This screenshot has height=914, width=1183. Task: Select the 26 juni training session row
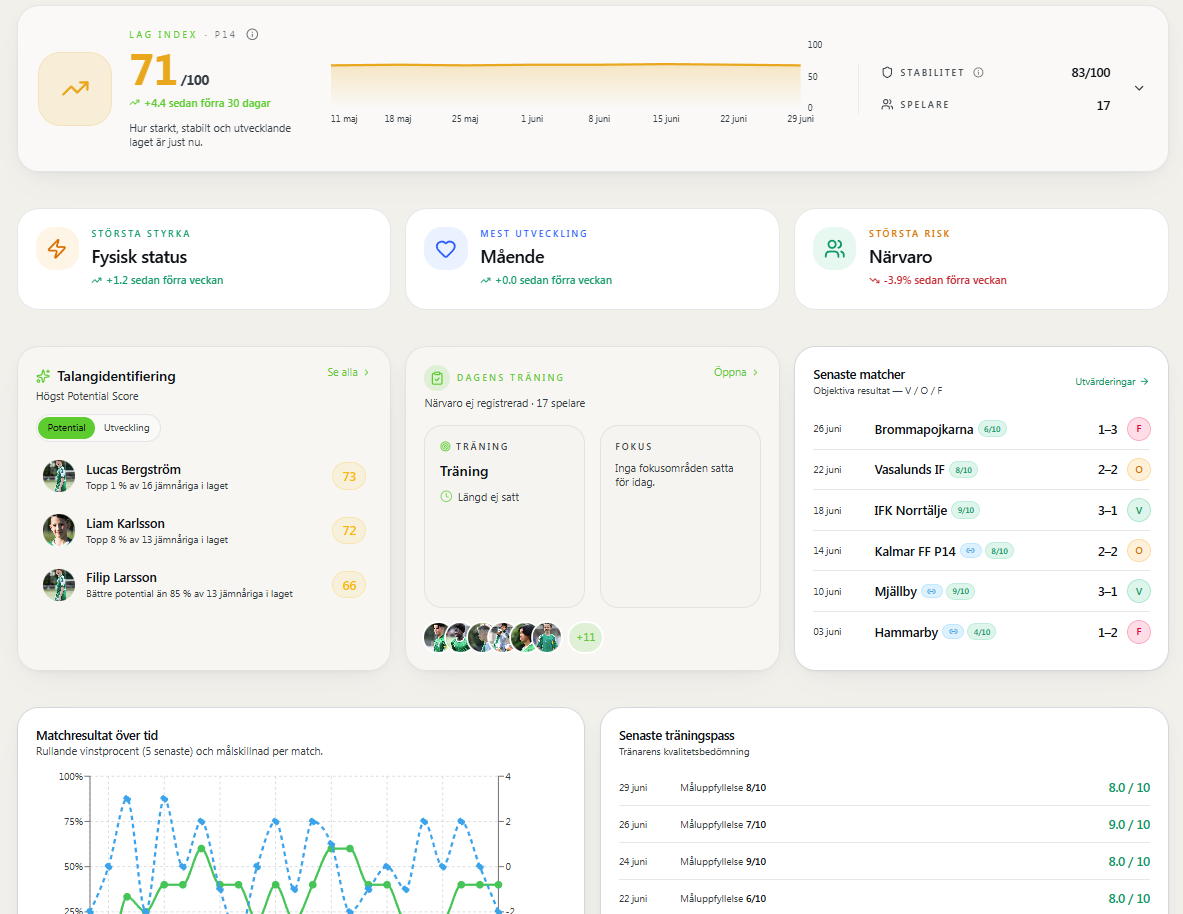[x=884, y=824]
